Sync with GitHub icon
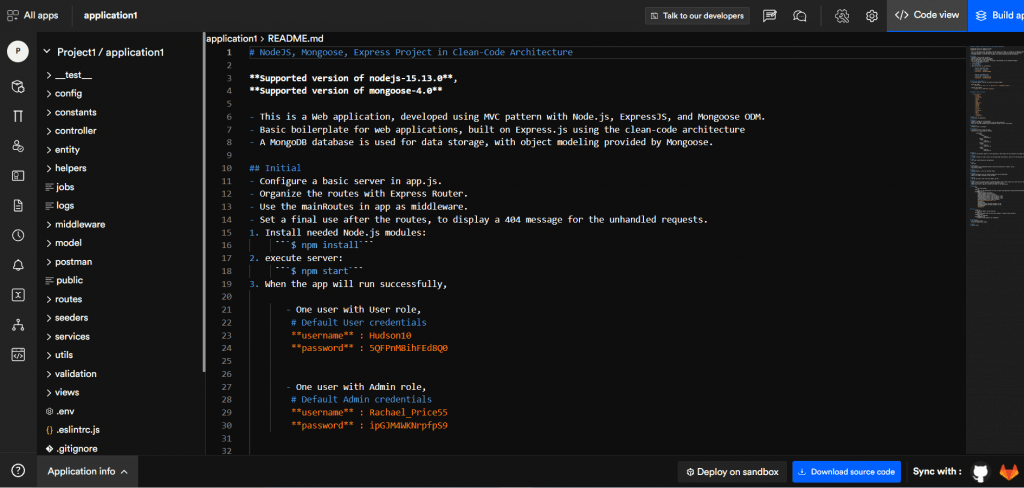Screen dimensions: 1024x488 [980, 472]
